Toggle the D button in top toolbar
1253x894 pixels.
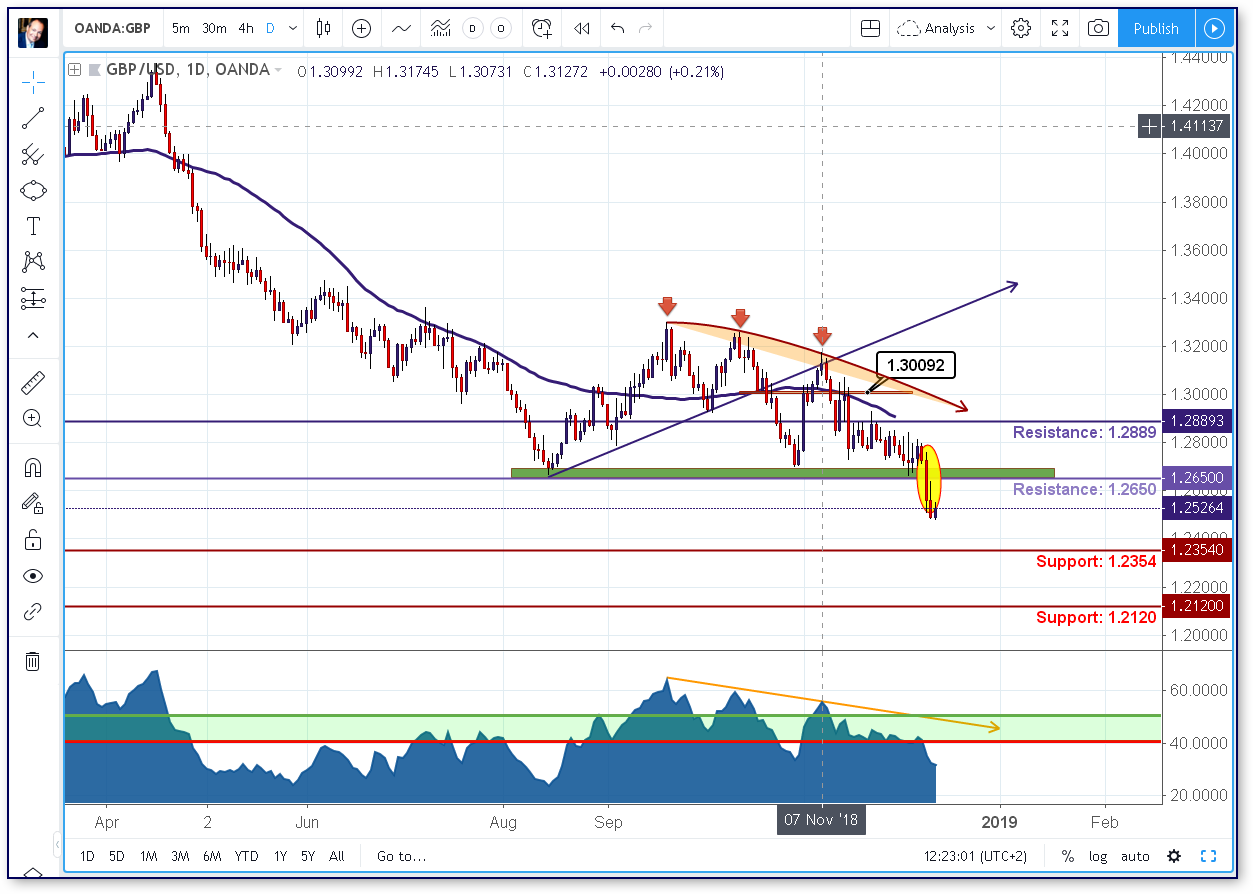471,28
